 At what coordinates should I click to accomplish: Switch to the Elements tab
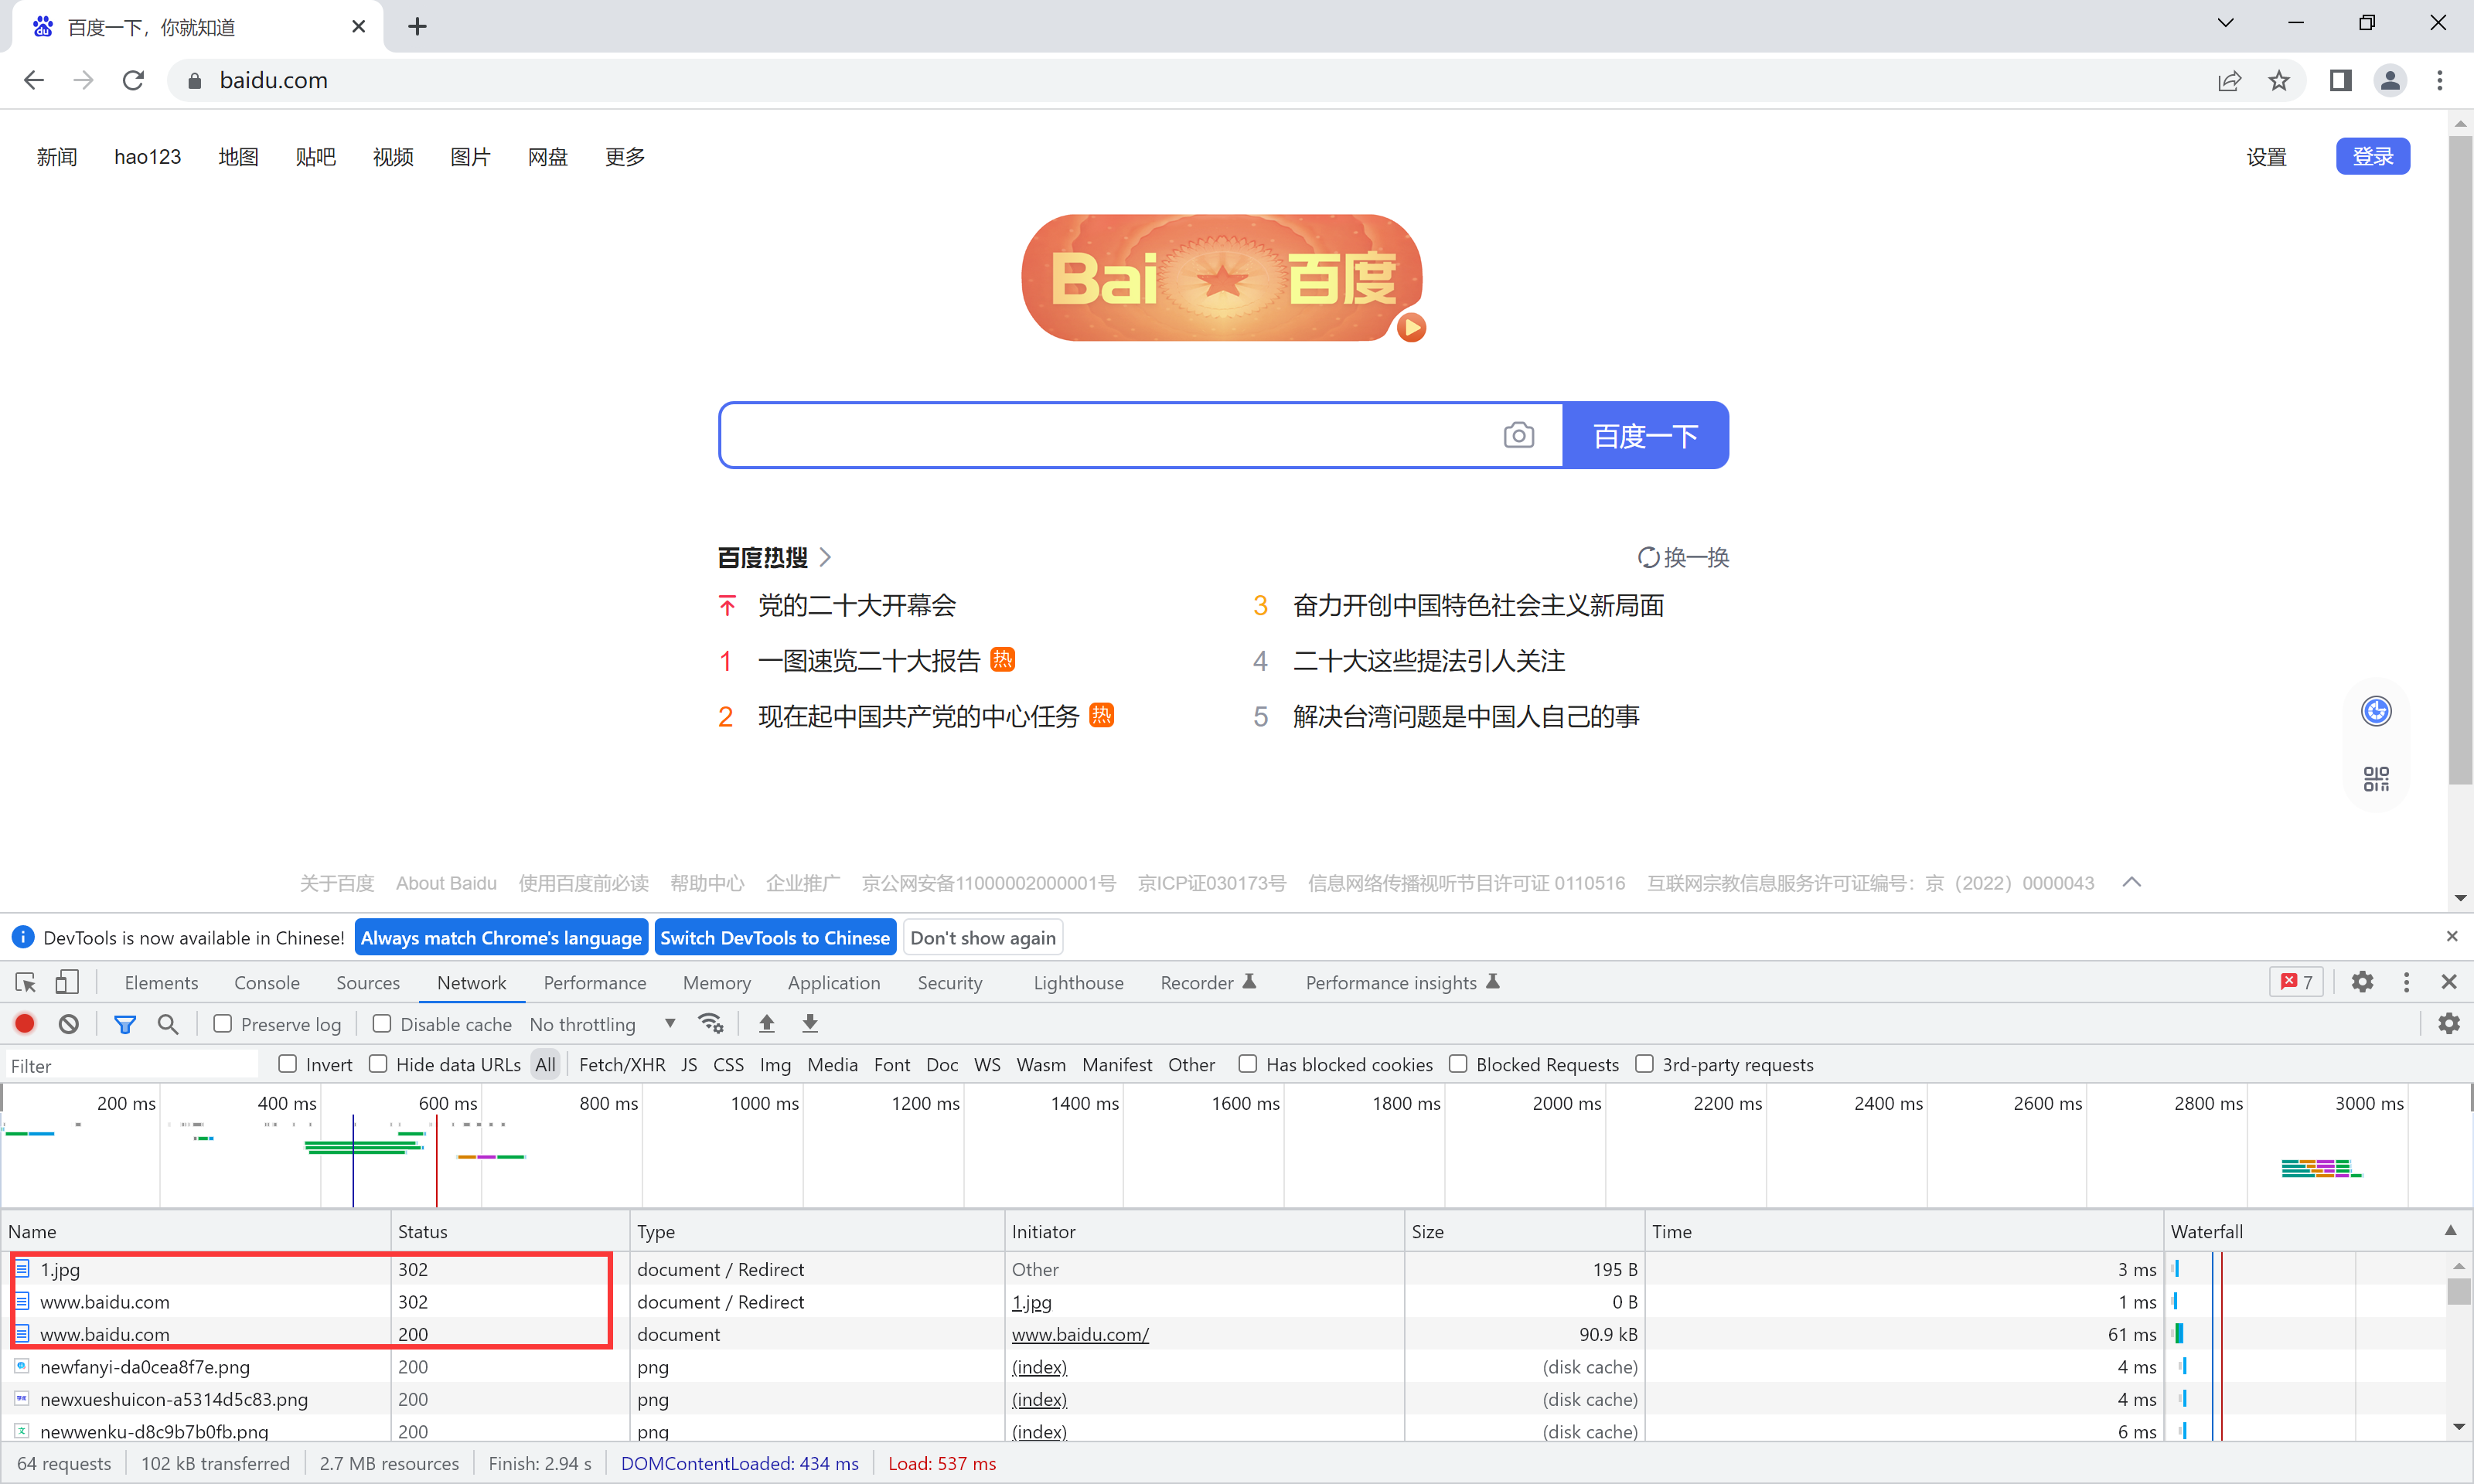click(x=161, y=982)
